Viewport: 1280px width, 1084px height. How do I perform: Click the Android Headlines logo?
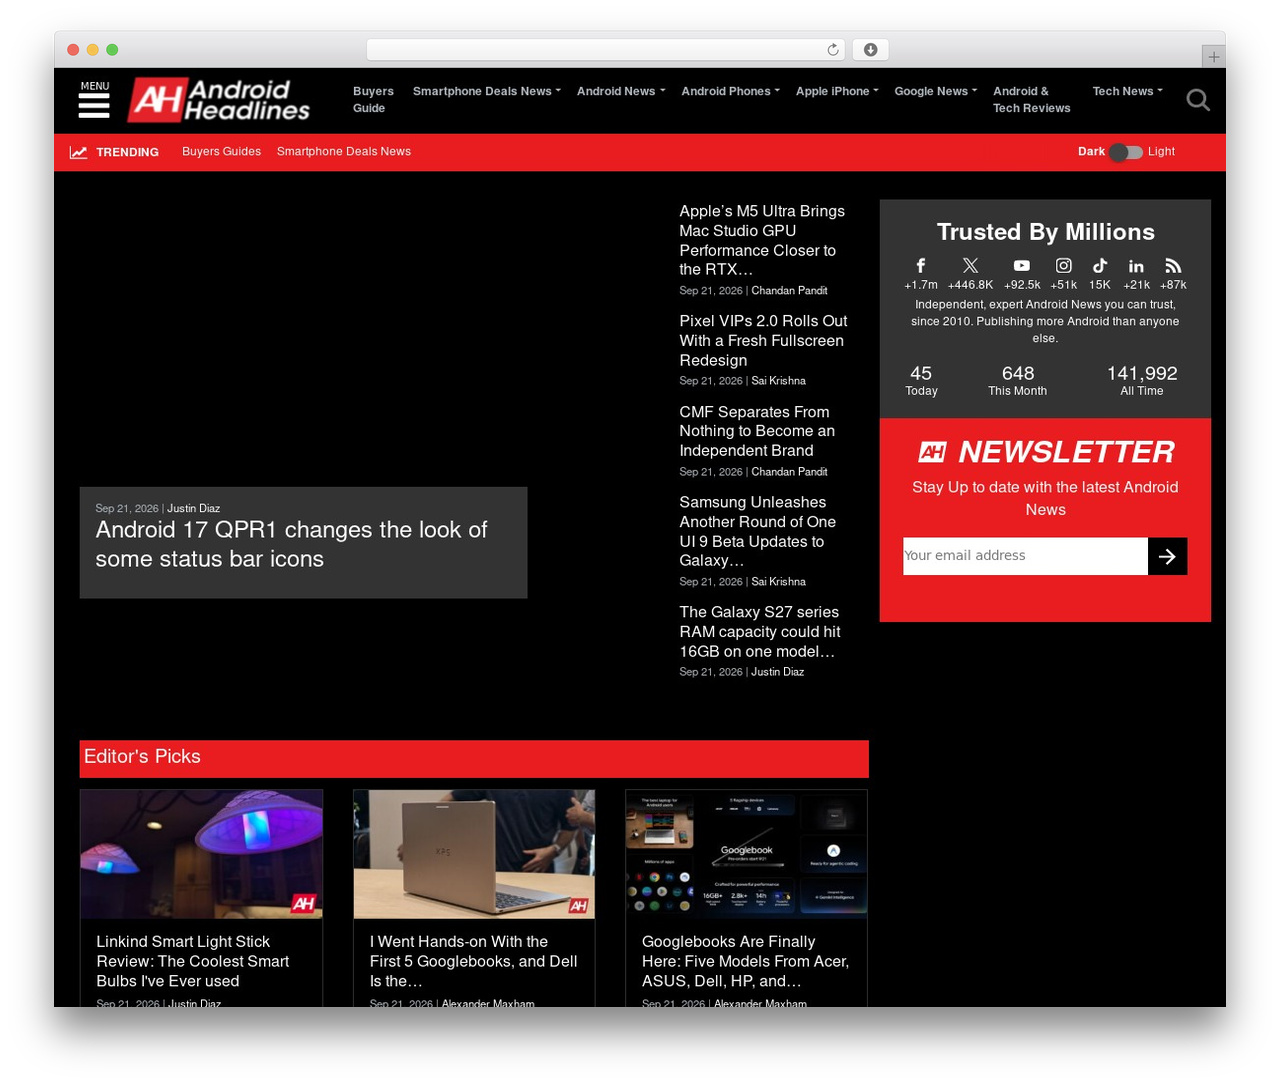click(x=219, y=100)
